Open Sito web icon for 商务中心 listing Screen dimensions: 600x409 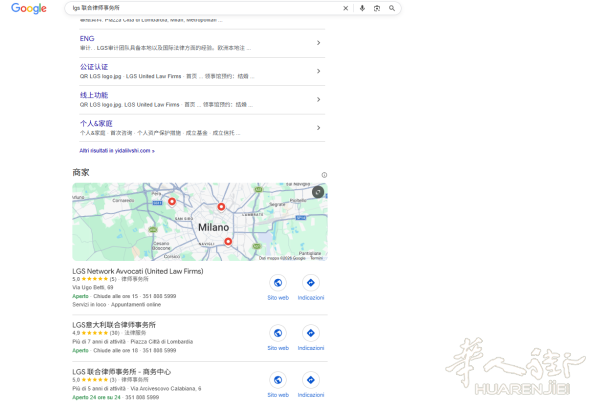click(278, 380)
